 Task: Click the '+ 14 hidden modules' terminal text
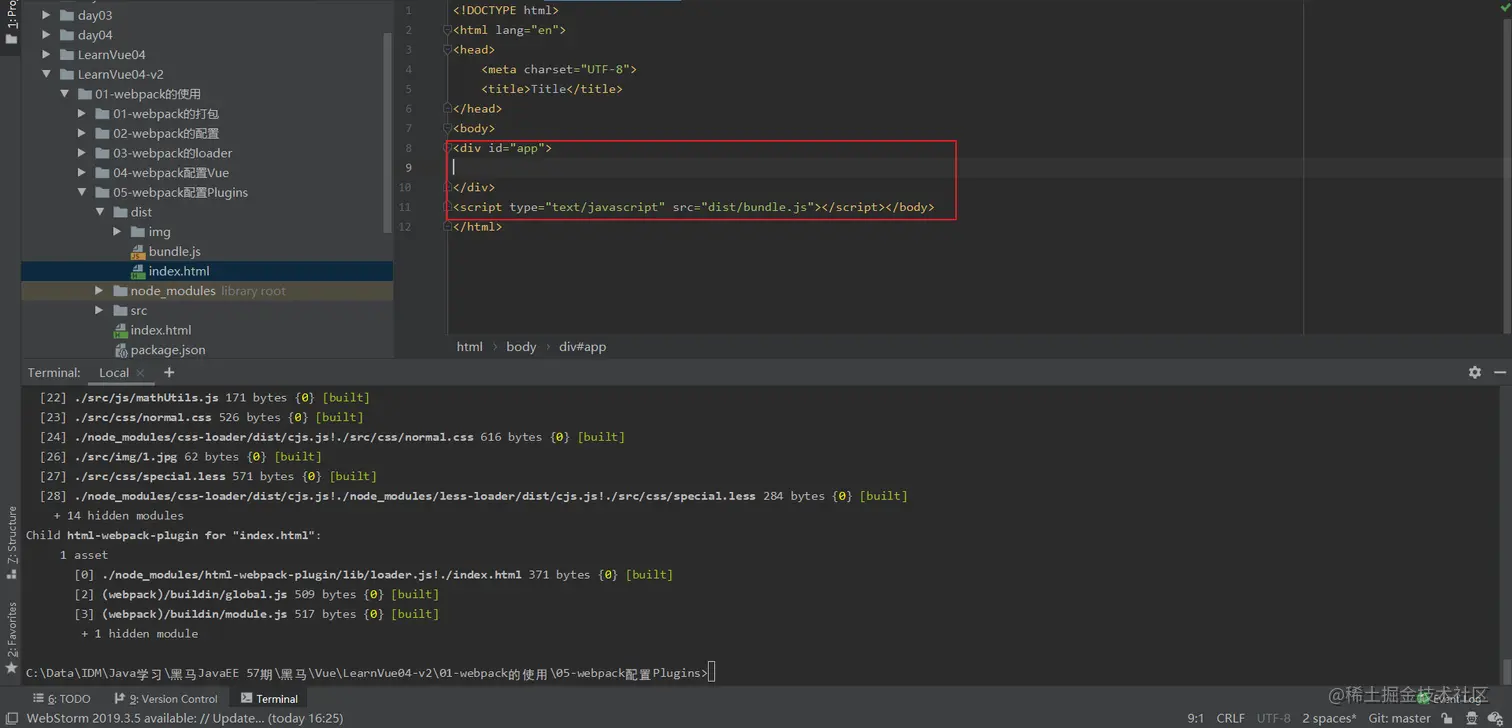[x=118, y=516]
